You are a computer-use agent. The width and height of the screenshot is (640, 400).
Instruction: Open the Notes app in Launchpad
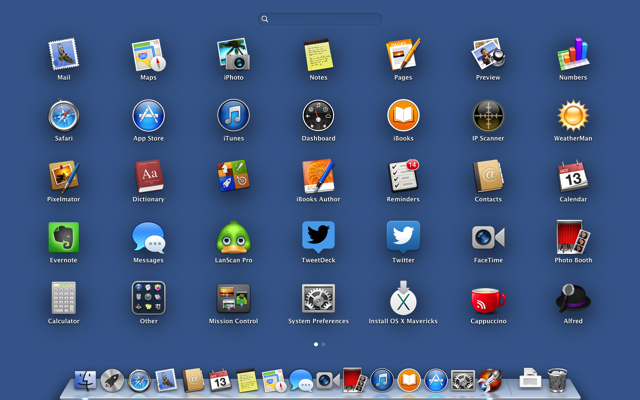tap(318, 54)
